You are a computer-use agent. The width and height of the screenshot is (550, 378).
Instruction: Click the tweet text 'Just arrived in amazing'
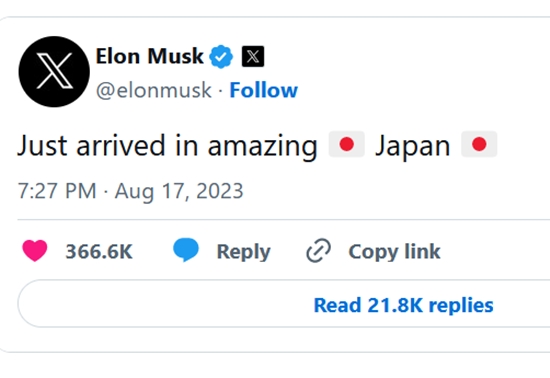[167, 146]
